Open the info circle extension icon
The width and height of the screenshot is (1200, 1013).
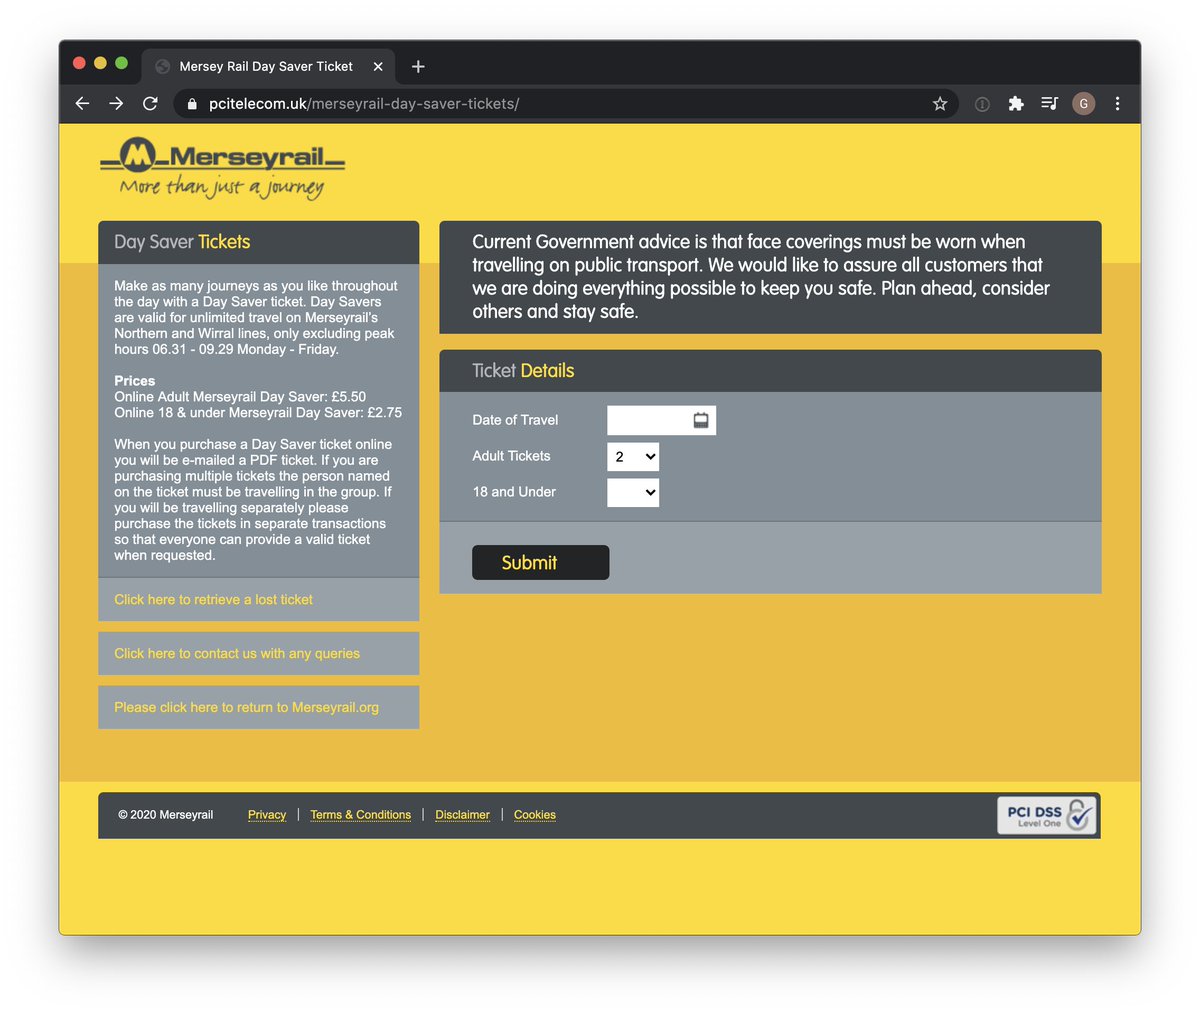(982, 104)
